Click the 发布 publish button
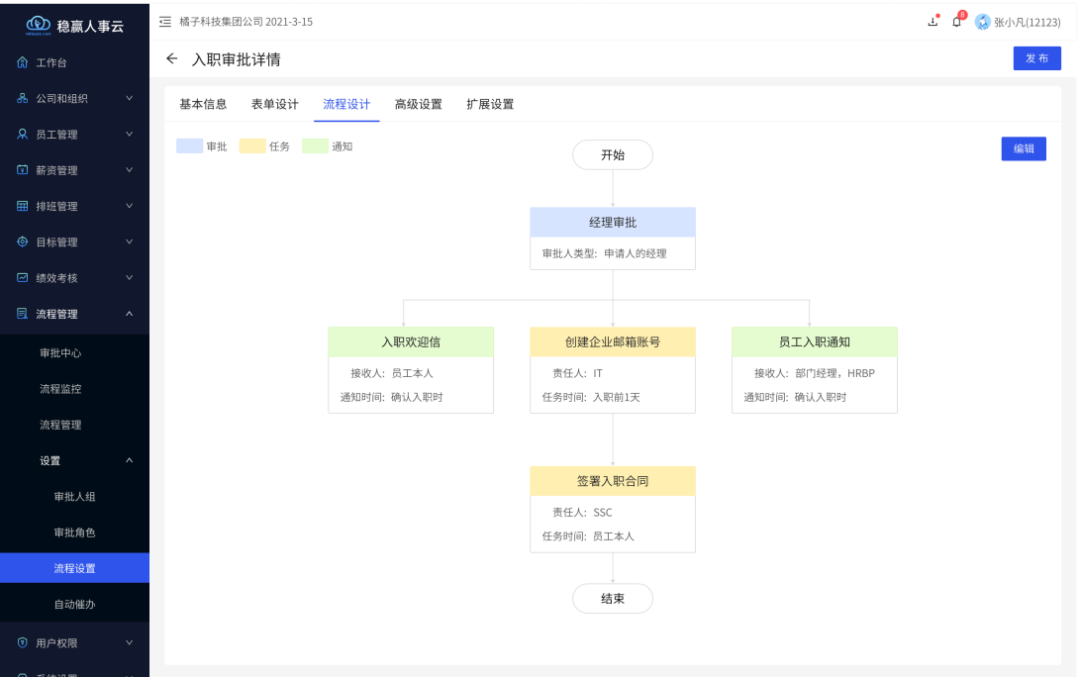The image size is (1080, 677). coord(1037,59)
